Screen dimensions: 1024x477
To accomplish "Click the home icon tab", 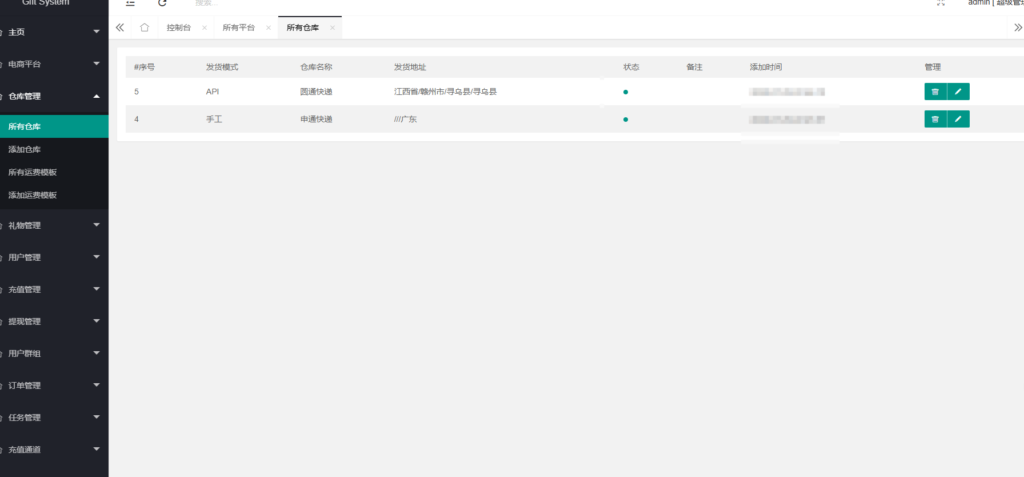I will 144,27.
